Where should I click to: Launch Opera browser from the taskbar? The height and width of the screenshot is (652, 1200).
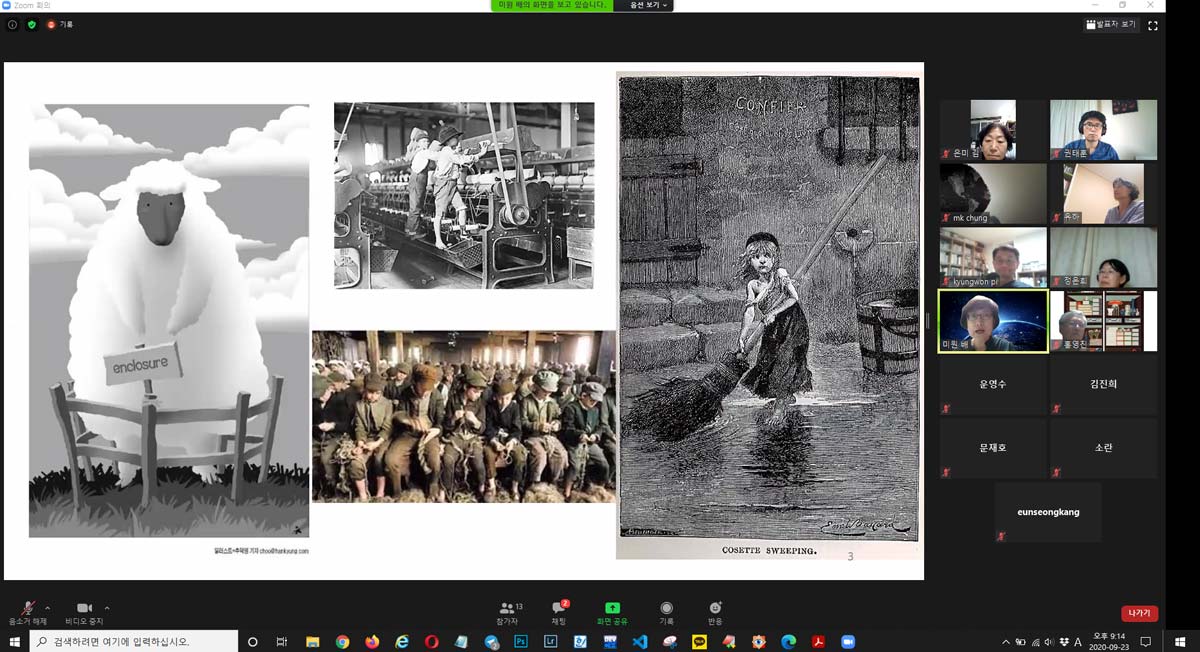431,641
